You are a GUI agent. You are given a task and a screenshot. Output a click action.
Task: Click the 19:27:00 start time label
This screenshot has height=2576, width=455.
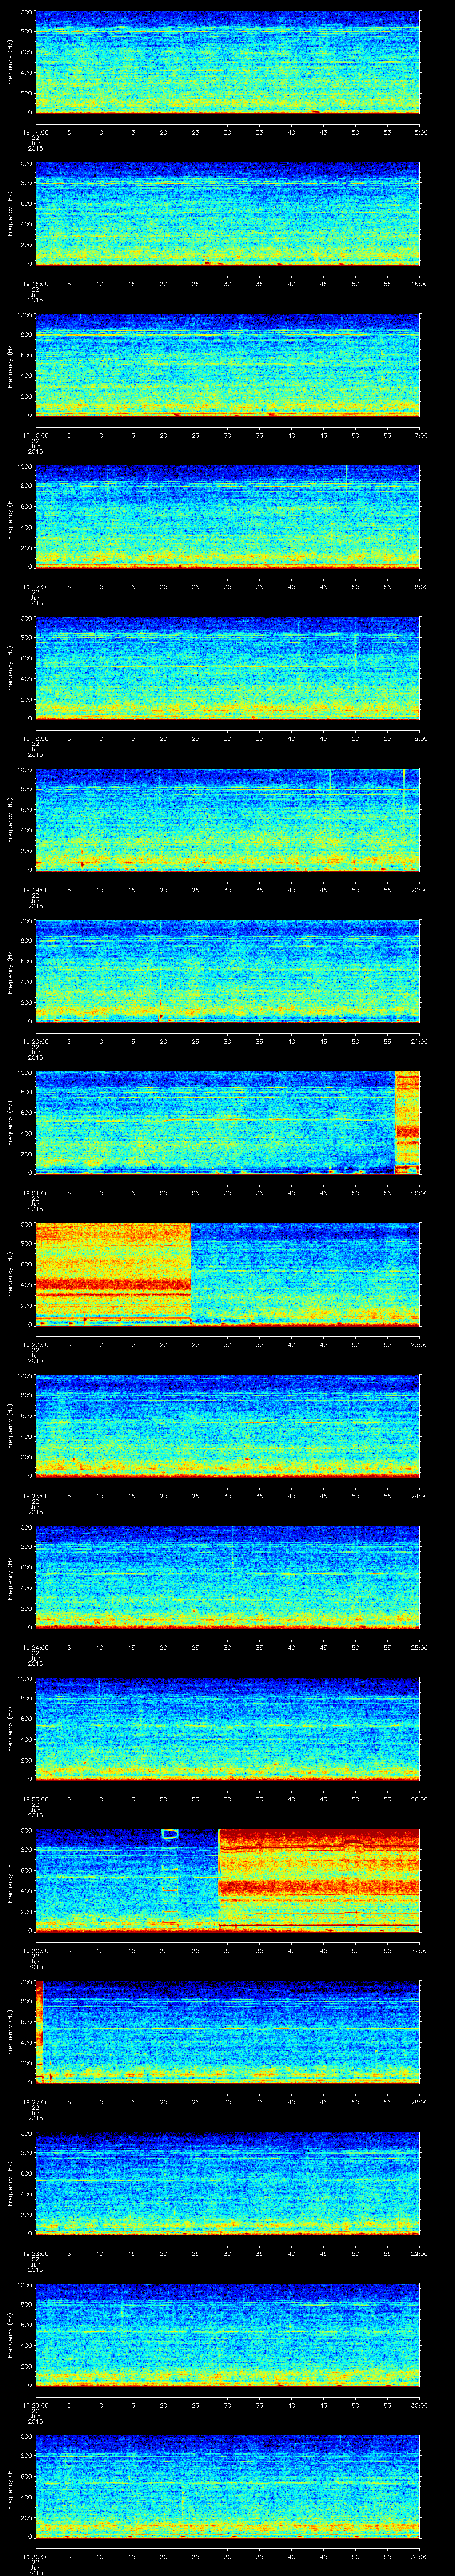35,2102
